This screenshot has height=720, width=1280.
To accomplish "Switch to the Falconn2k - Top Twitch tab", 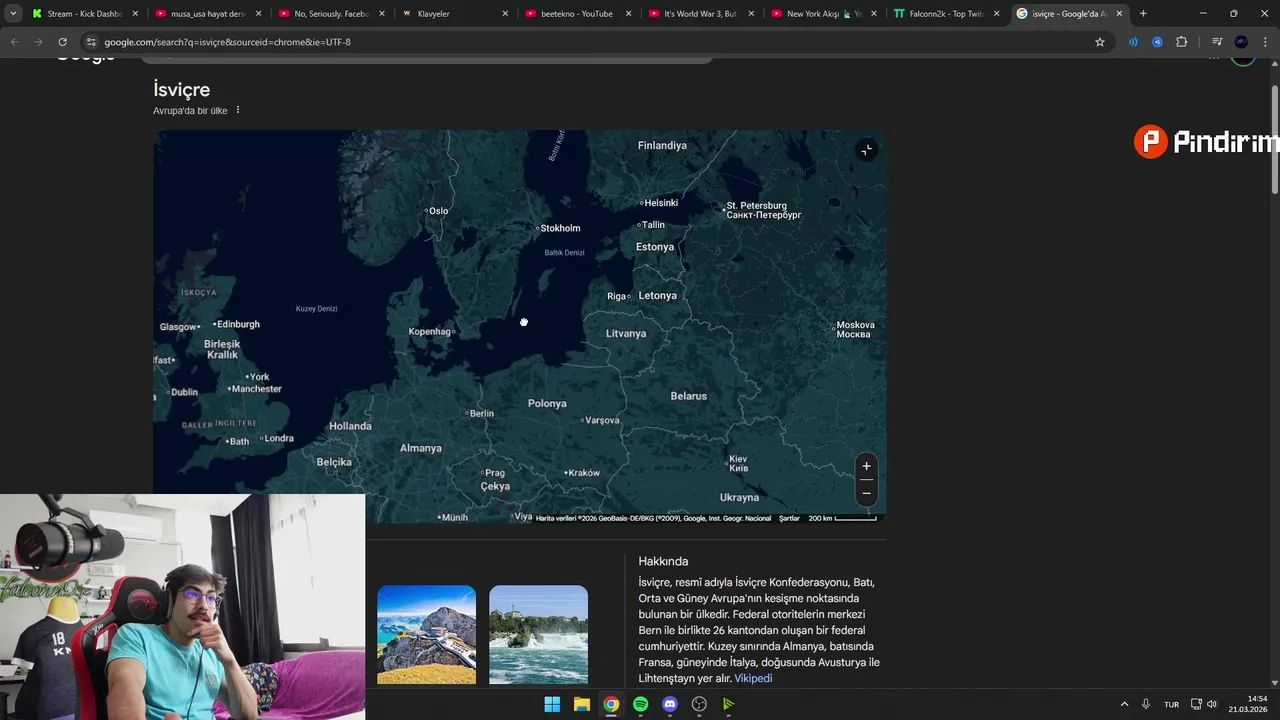I will [x=947, y=14].
